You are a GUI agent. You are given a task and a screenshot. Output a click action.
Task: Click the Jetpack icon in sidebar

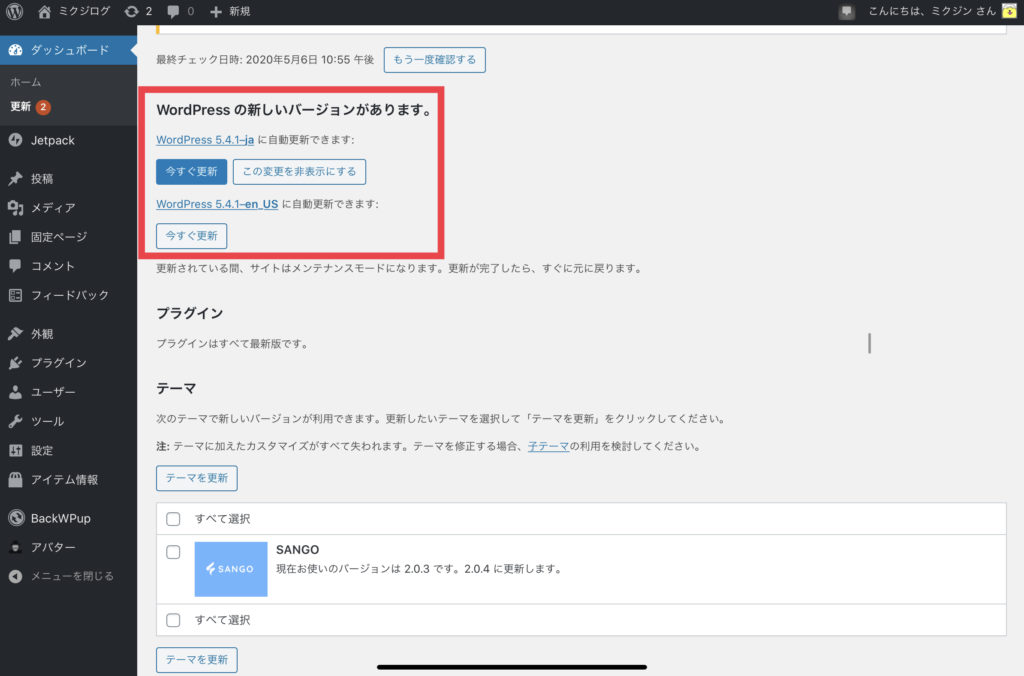(15, 140)
